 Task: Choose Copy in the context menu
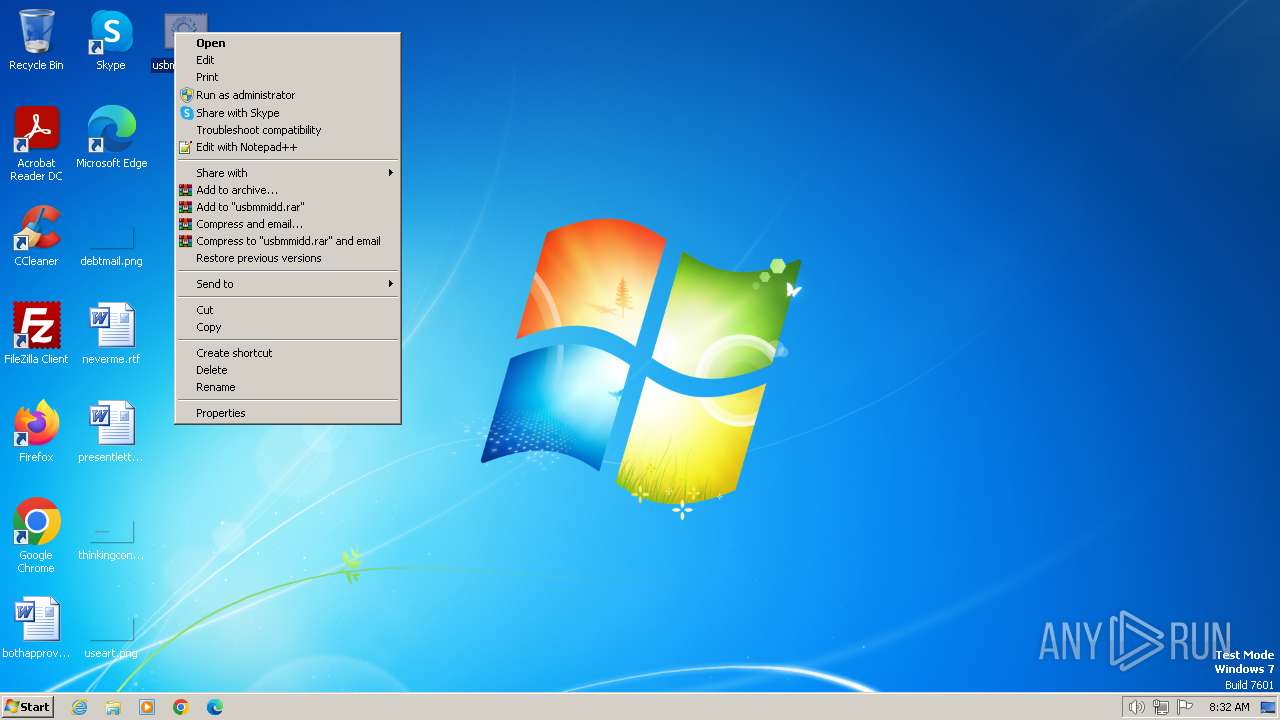coord(288,327)
